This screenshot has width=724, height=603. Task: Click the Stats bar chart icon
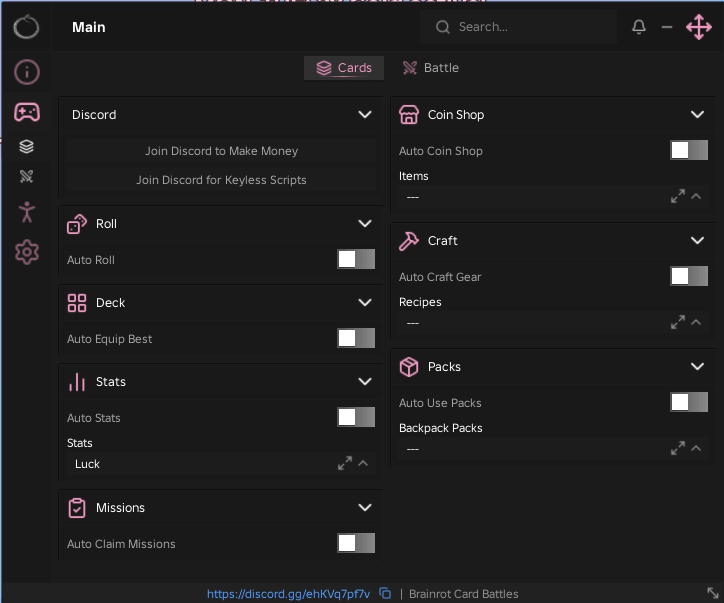(x=77, y=382)
